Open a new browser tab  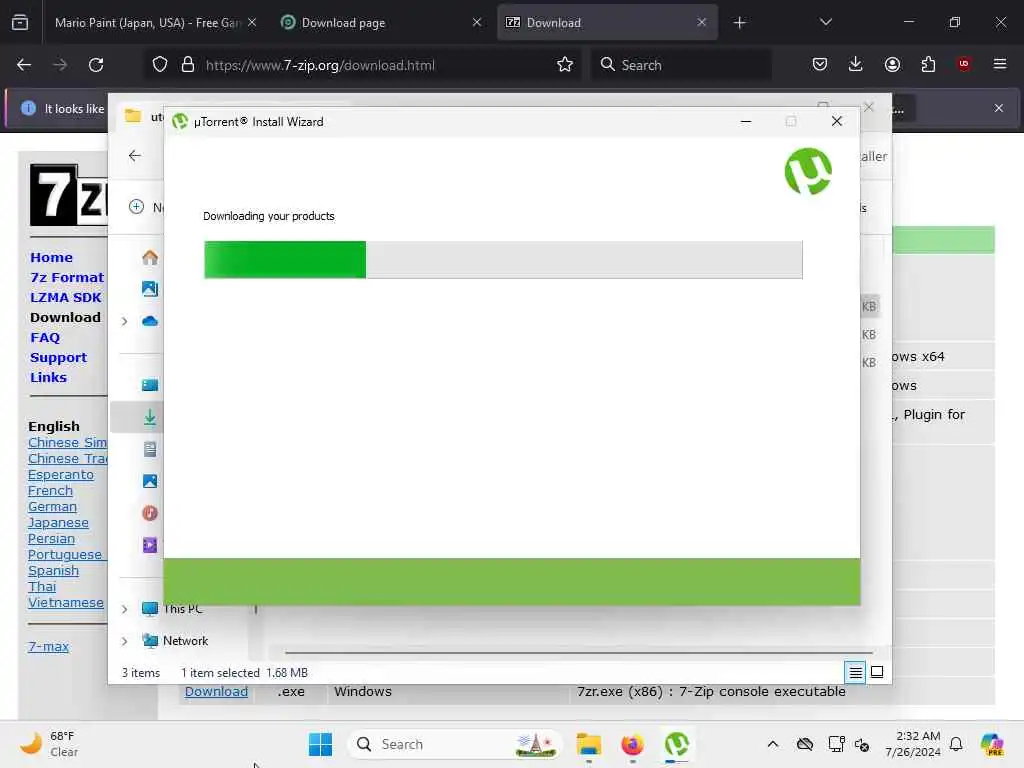(739, 23)
